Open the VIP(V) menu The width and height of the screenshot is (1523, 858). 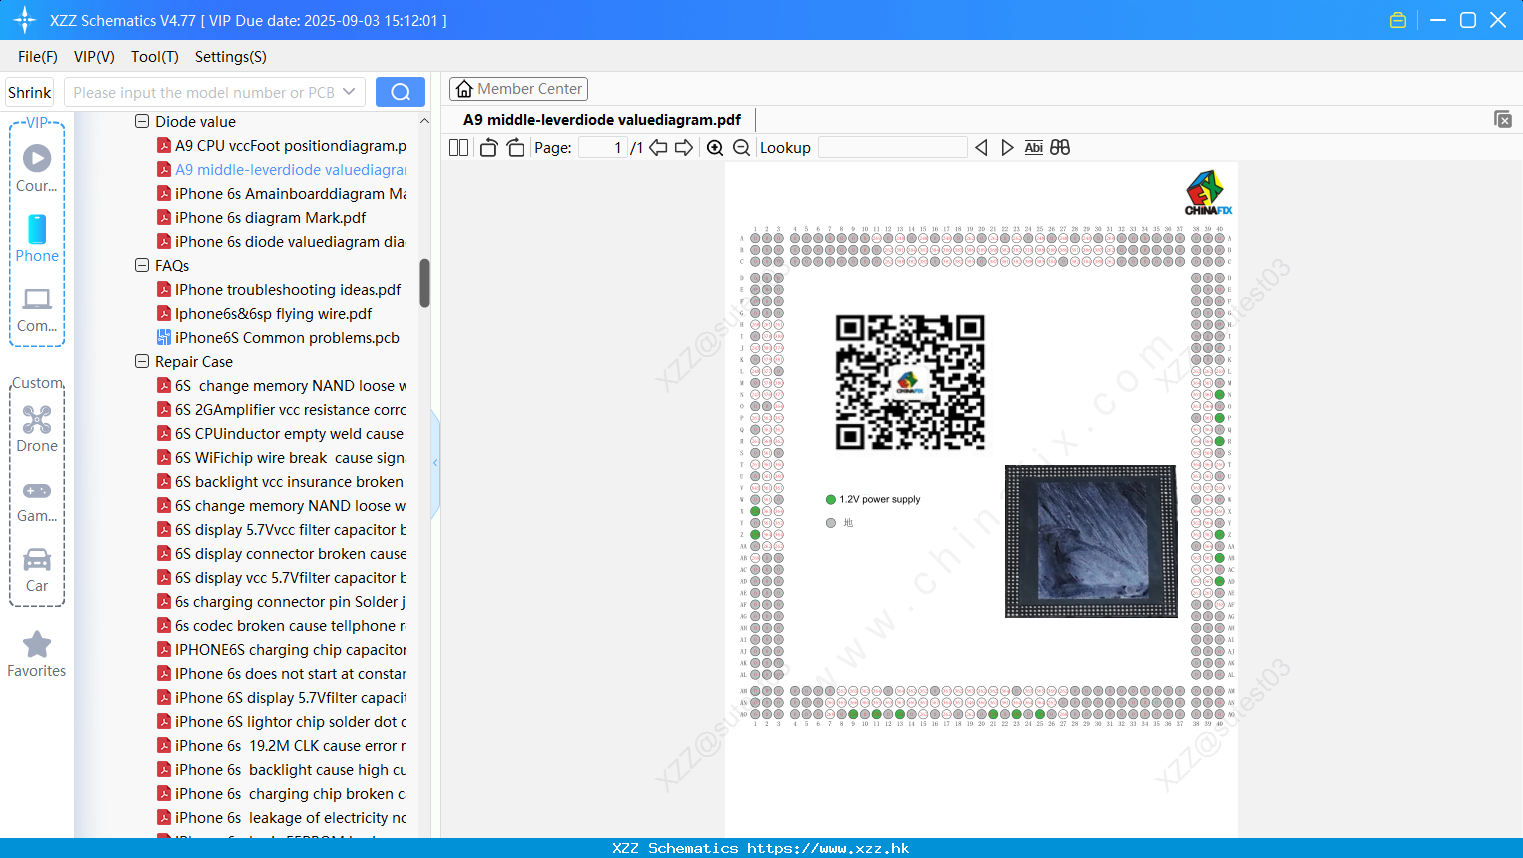pos(94,57)
